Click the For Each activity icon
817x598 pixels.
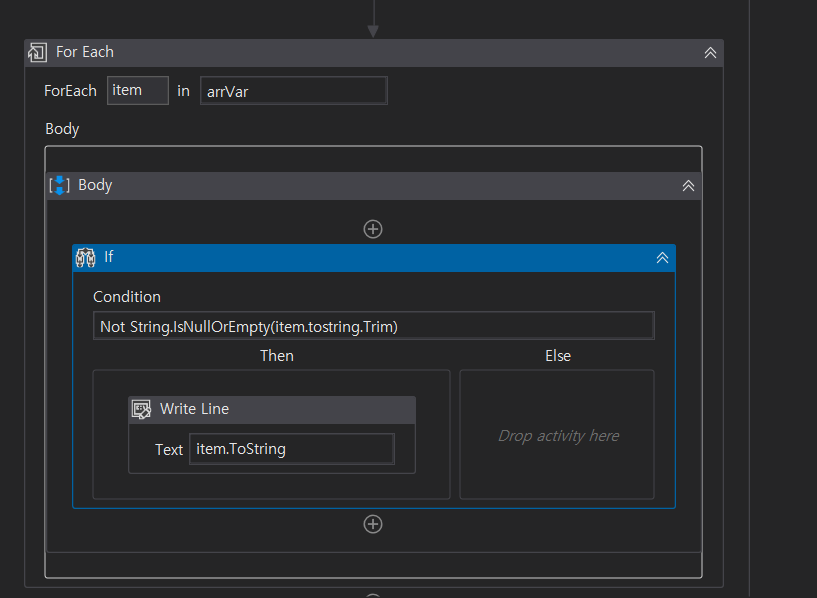coord(38,52)
